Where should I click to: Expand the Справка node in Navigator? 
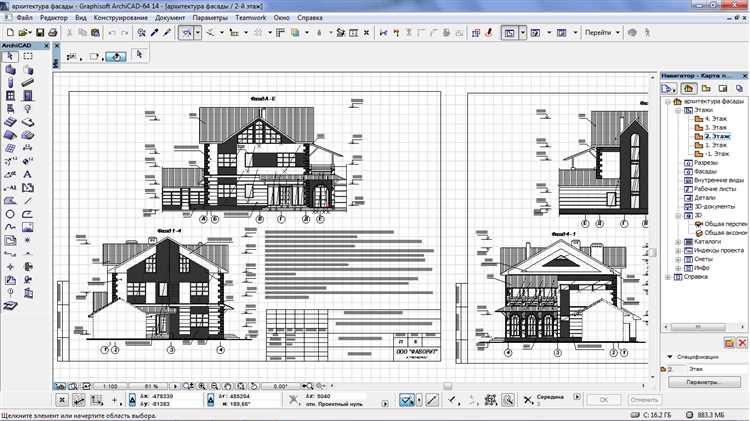[668, 277]
